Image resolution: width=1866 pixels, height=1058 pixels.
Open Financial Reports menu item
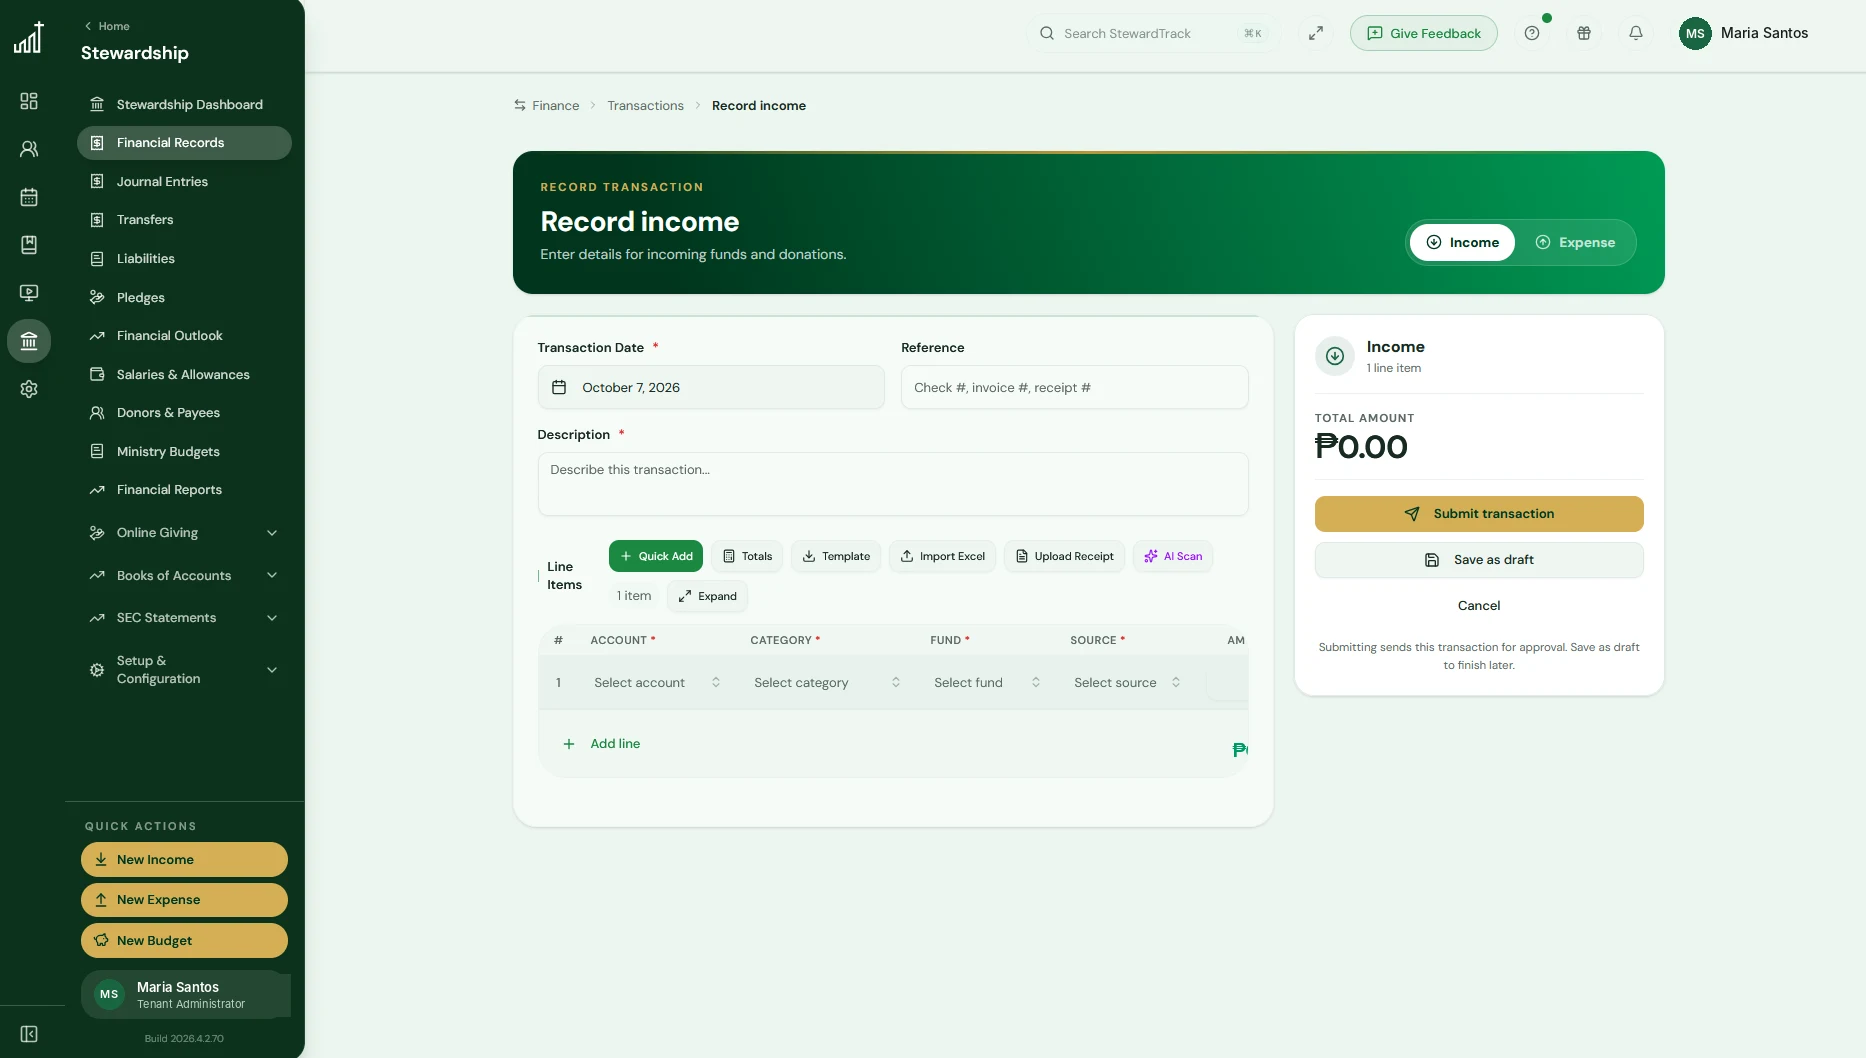coord(184,490)
